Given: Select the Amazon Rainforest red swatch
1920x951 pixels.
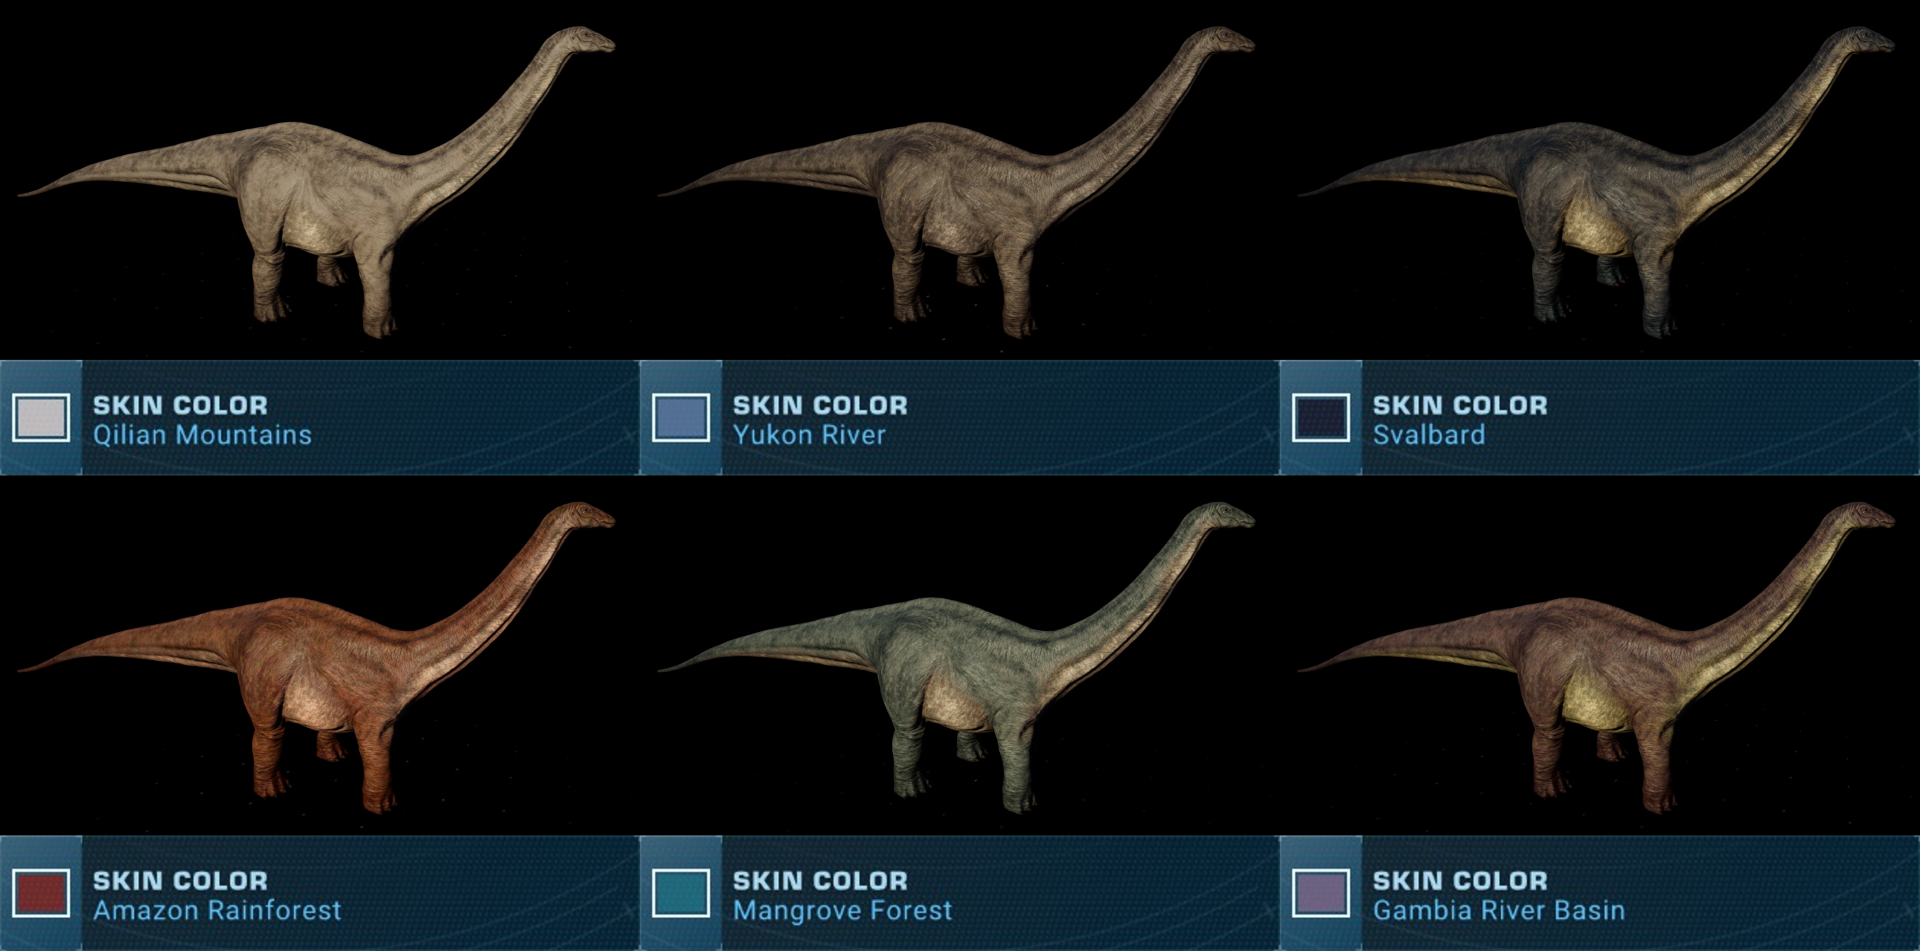Looking at the screenshot, I should [41, 893].
